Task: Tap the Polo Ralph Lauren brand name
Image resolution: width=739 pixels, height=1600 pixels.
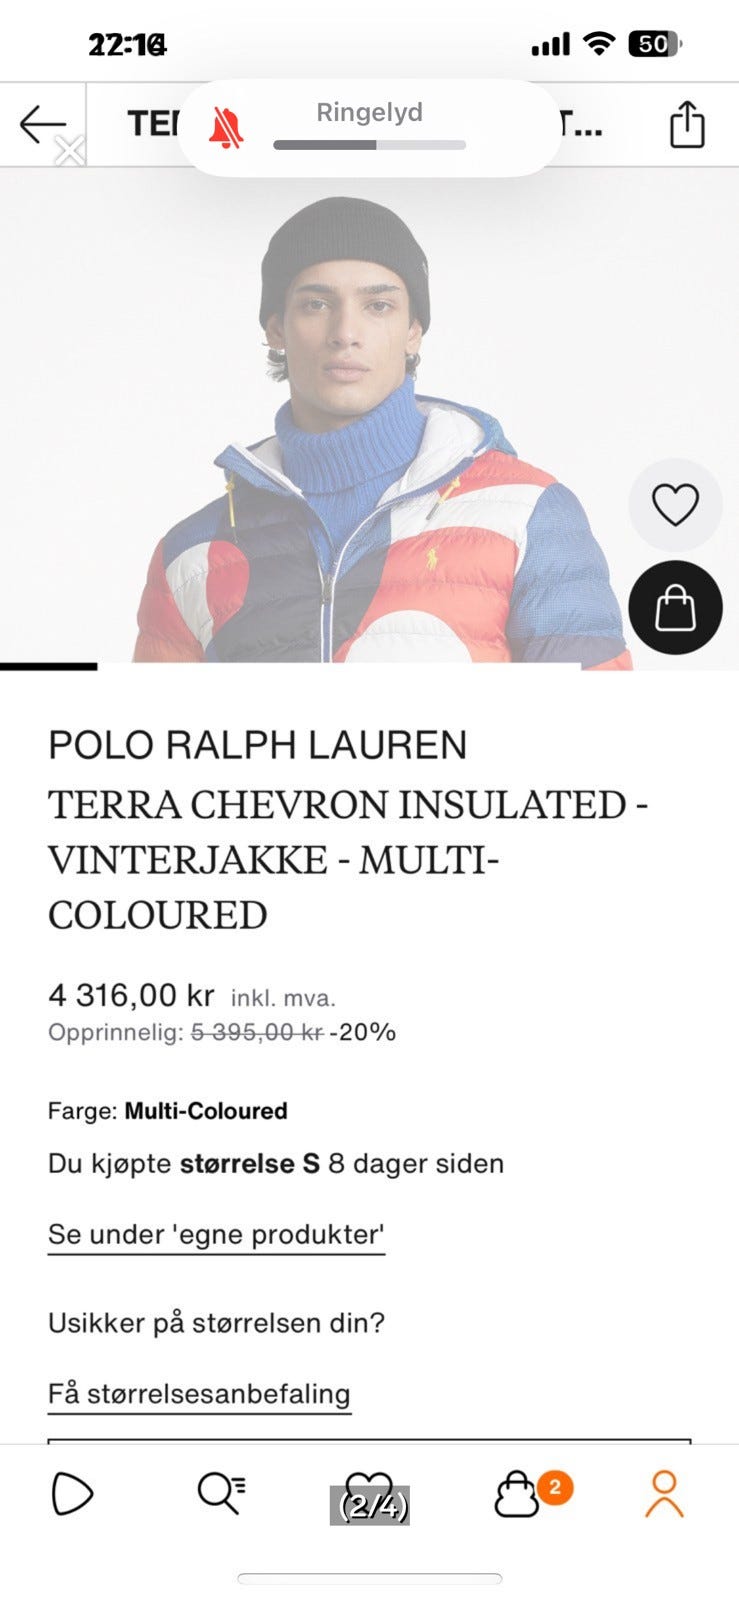Action: pyautogui.click(x=258, y=745)
